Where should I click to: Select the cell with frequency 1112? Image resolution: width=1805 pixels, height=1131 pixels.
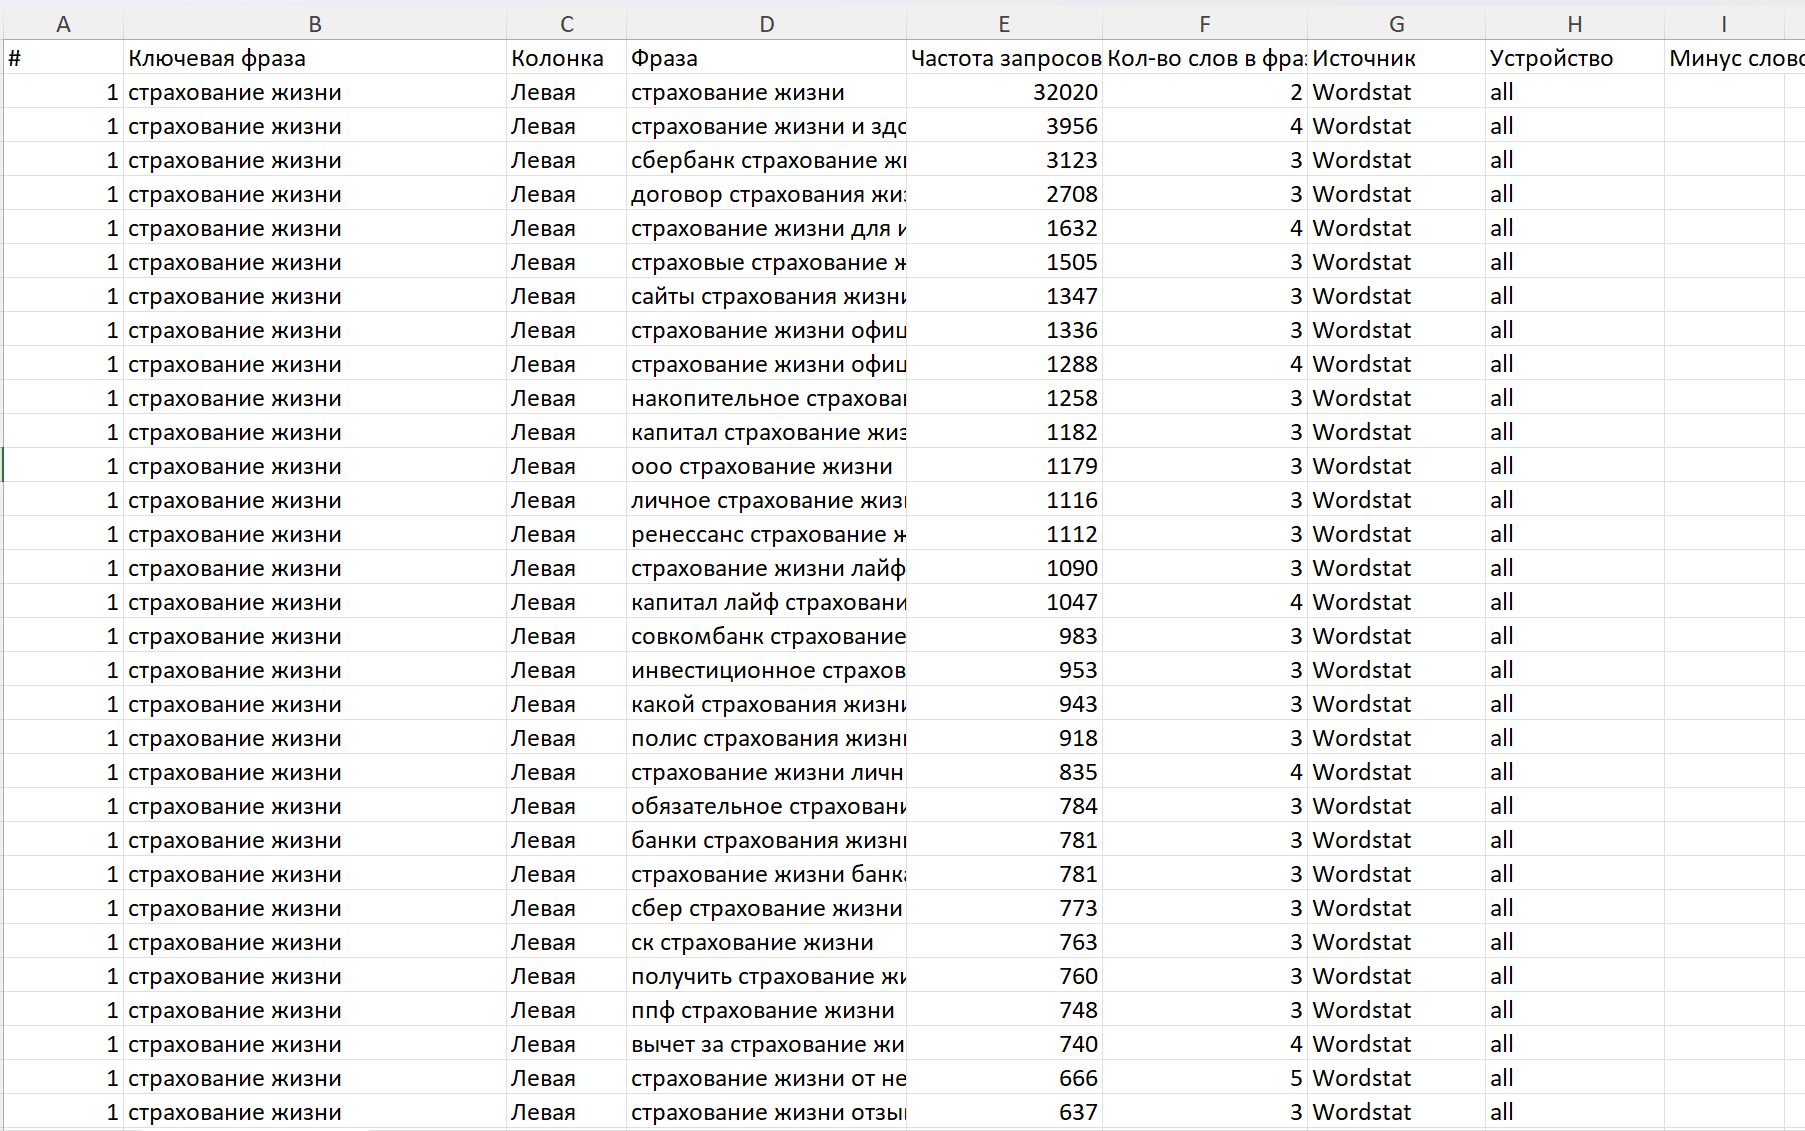tap(1004, 534)
